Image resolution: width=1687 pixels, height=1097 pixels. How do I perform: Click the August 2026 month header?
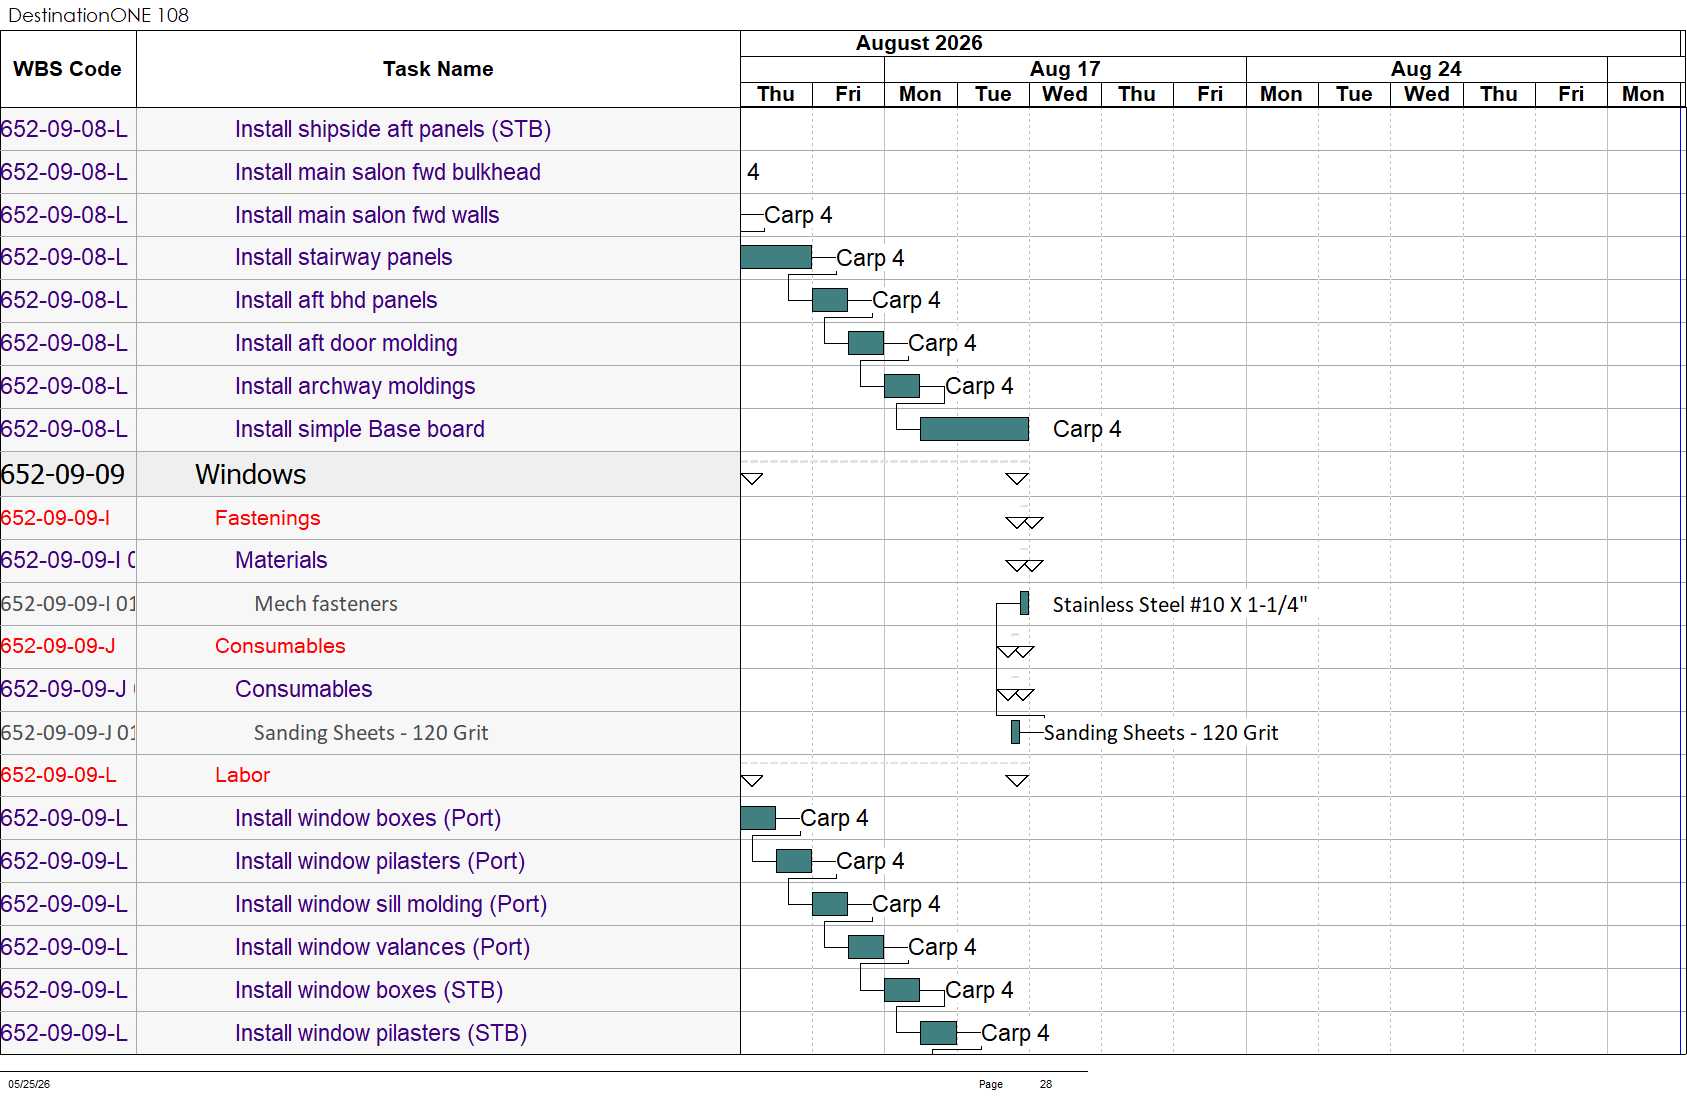[919, 43]
